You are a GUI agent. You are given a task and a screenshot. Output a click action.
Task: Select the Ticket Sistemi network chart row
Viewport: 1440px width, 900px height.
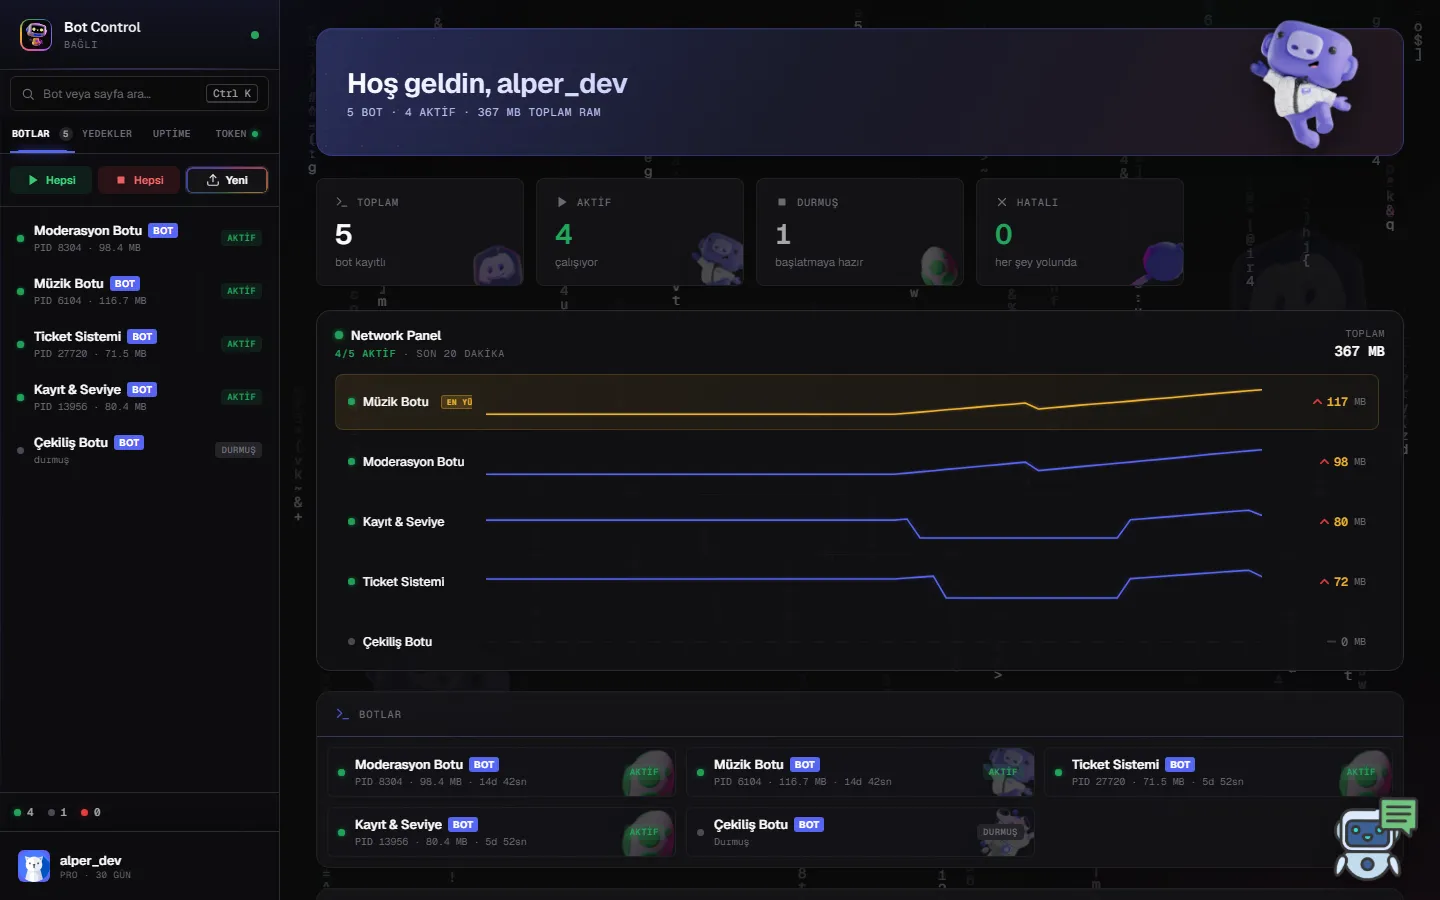point(857,582)
